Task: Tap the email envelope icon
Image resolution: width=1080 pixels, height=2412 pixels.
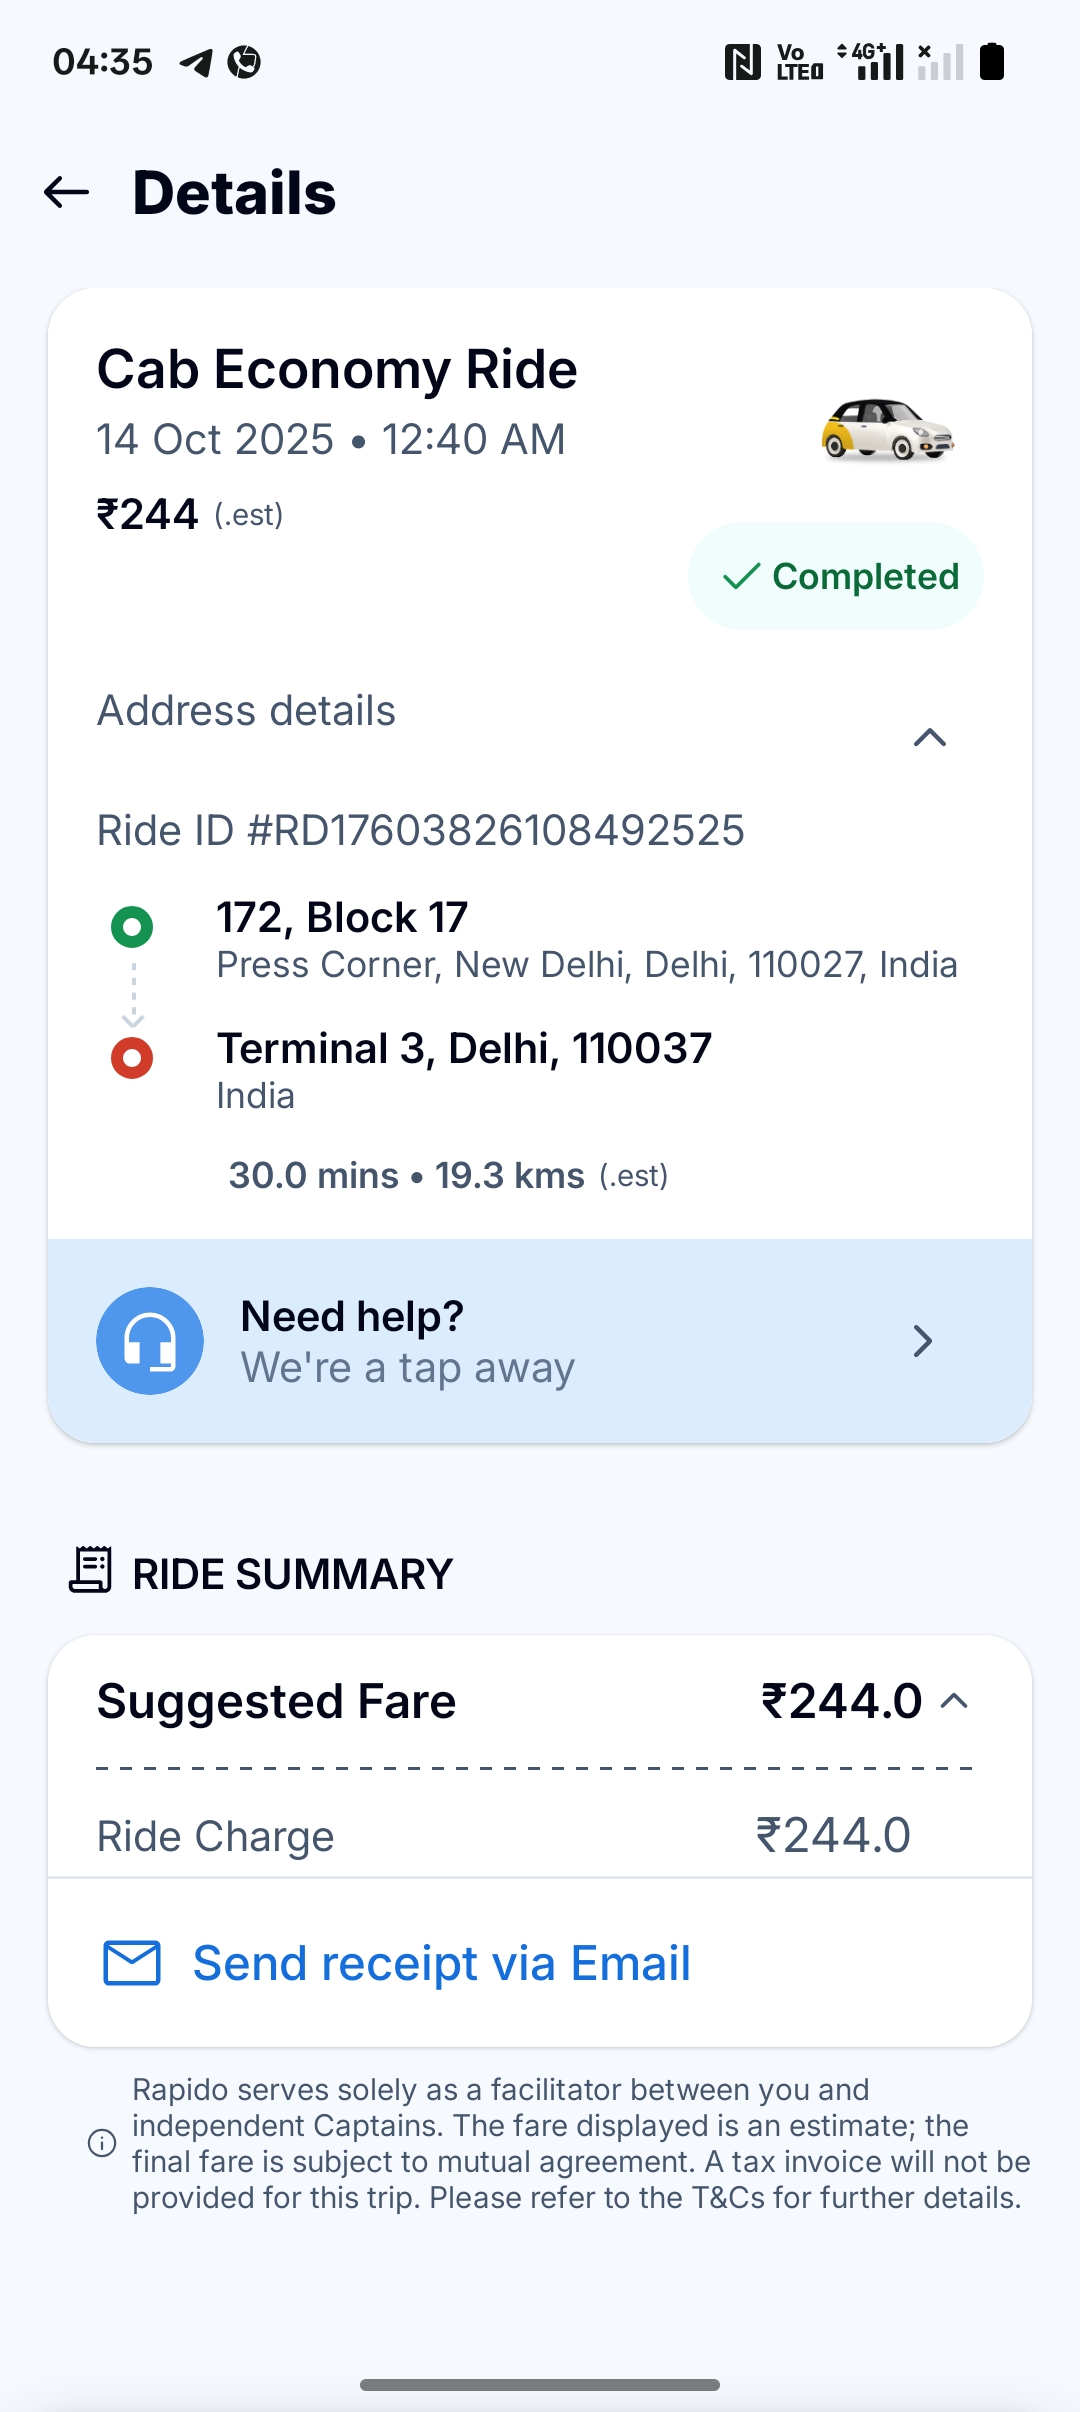Action: [132, 1962]
